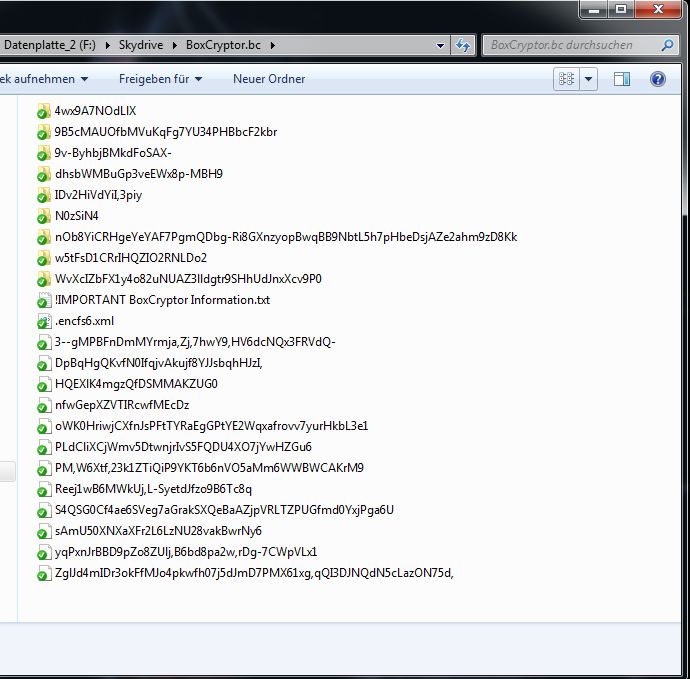690x679 pixels.
Task: Click file icon of ZglJd4mIDr3okFfMJo4pkwfh07j5dJmD7PMX61xg
Action: 43,574
